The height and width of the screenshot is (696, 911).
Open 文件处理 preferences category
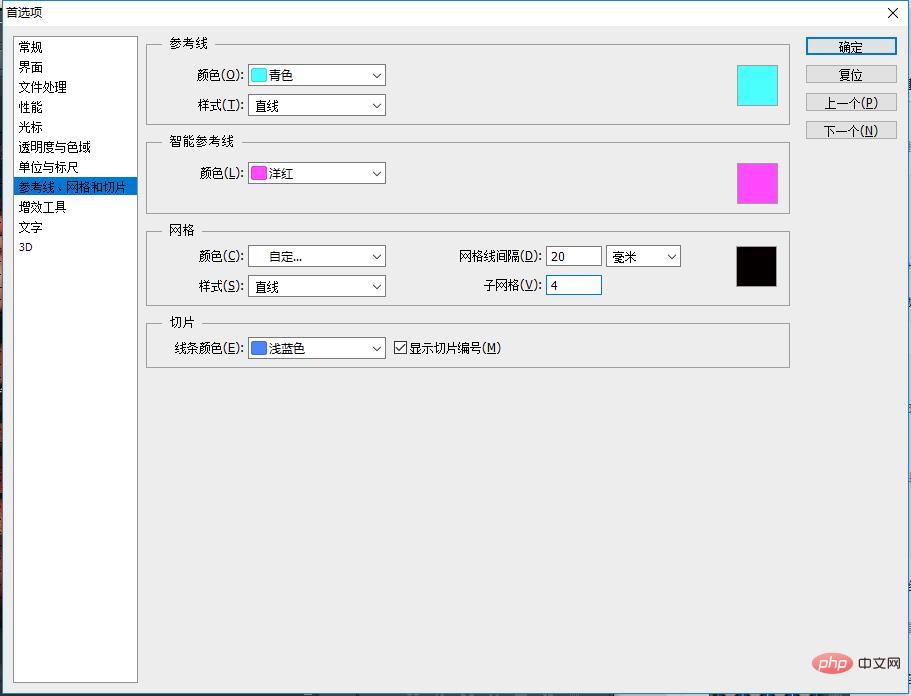point(42,87)
